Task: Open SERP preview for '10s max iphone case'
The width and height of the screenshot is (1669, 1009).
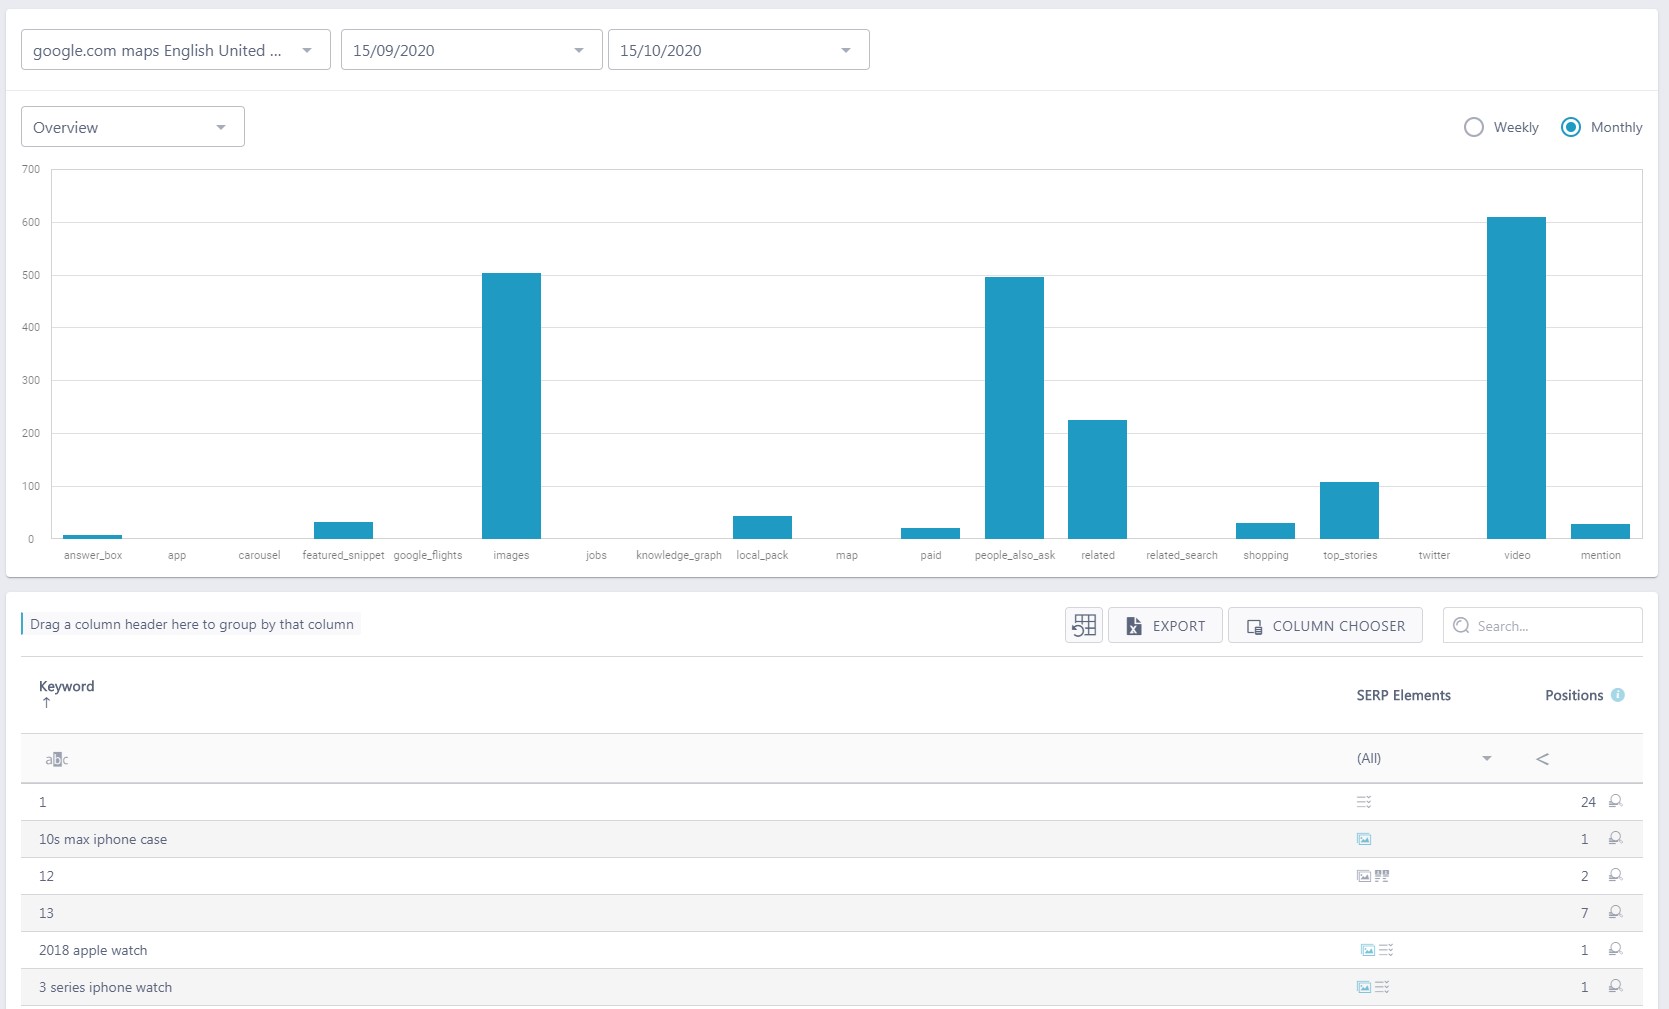Action: click(x=1615, y=839)
